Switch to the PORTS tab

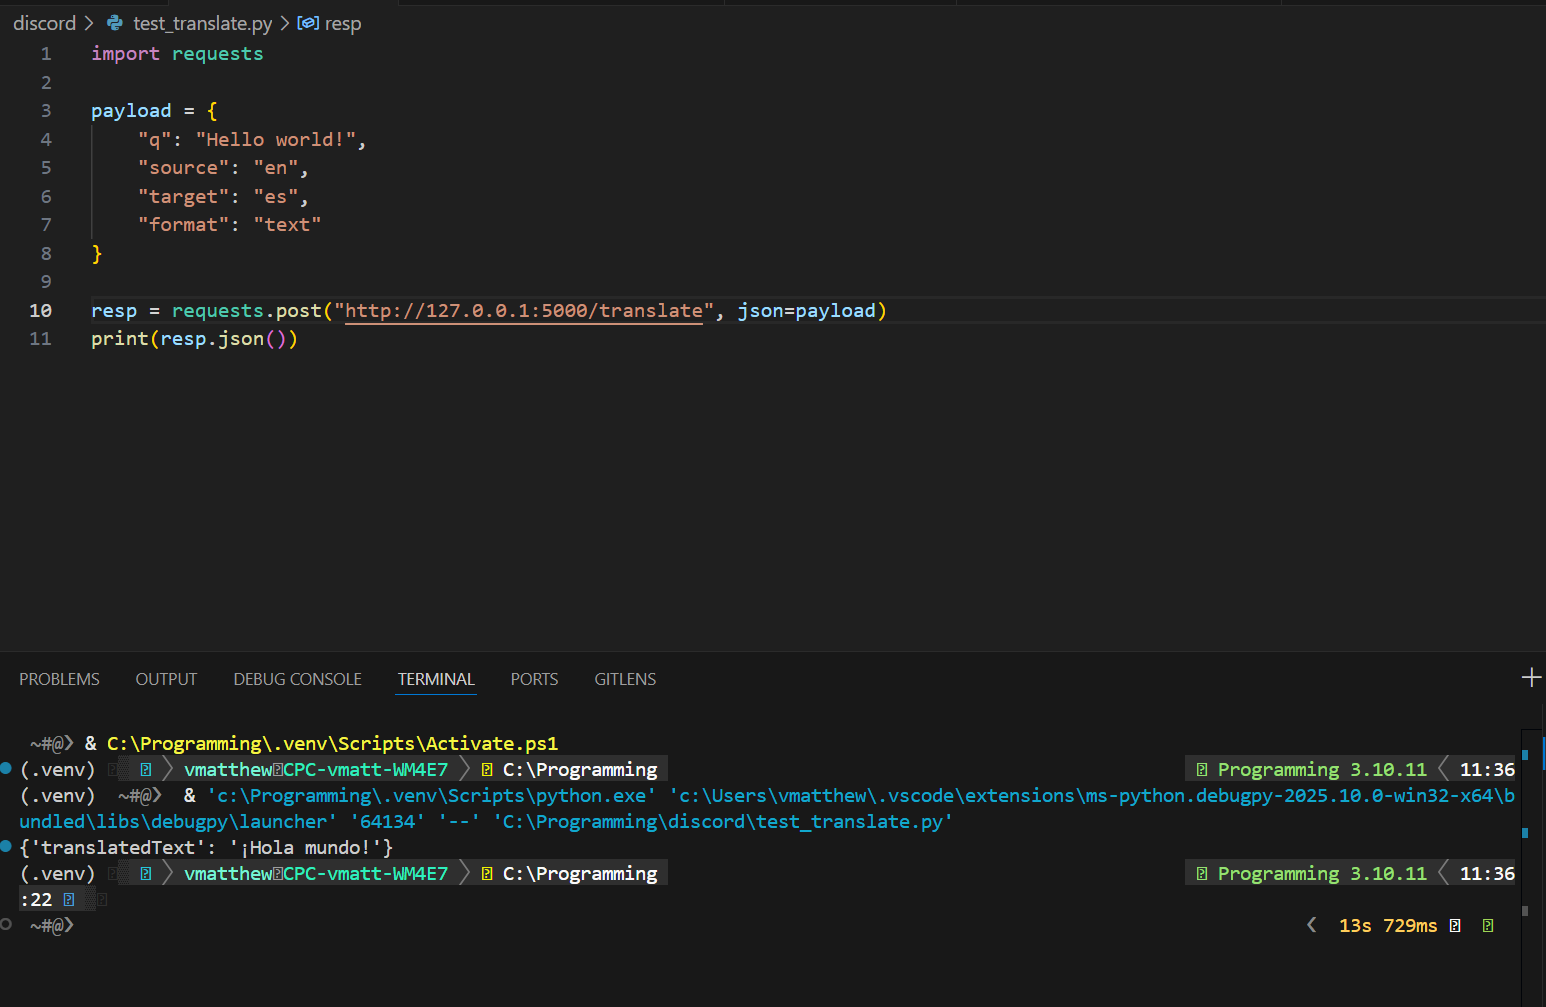tap(534, 679)
